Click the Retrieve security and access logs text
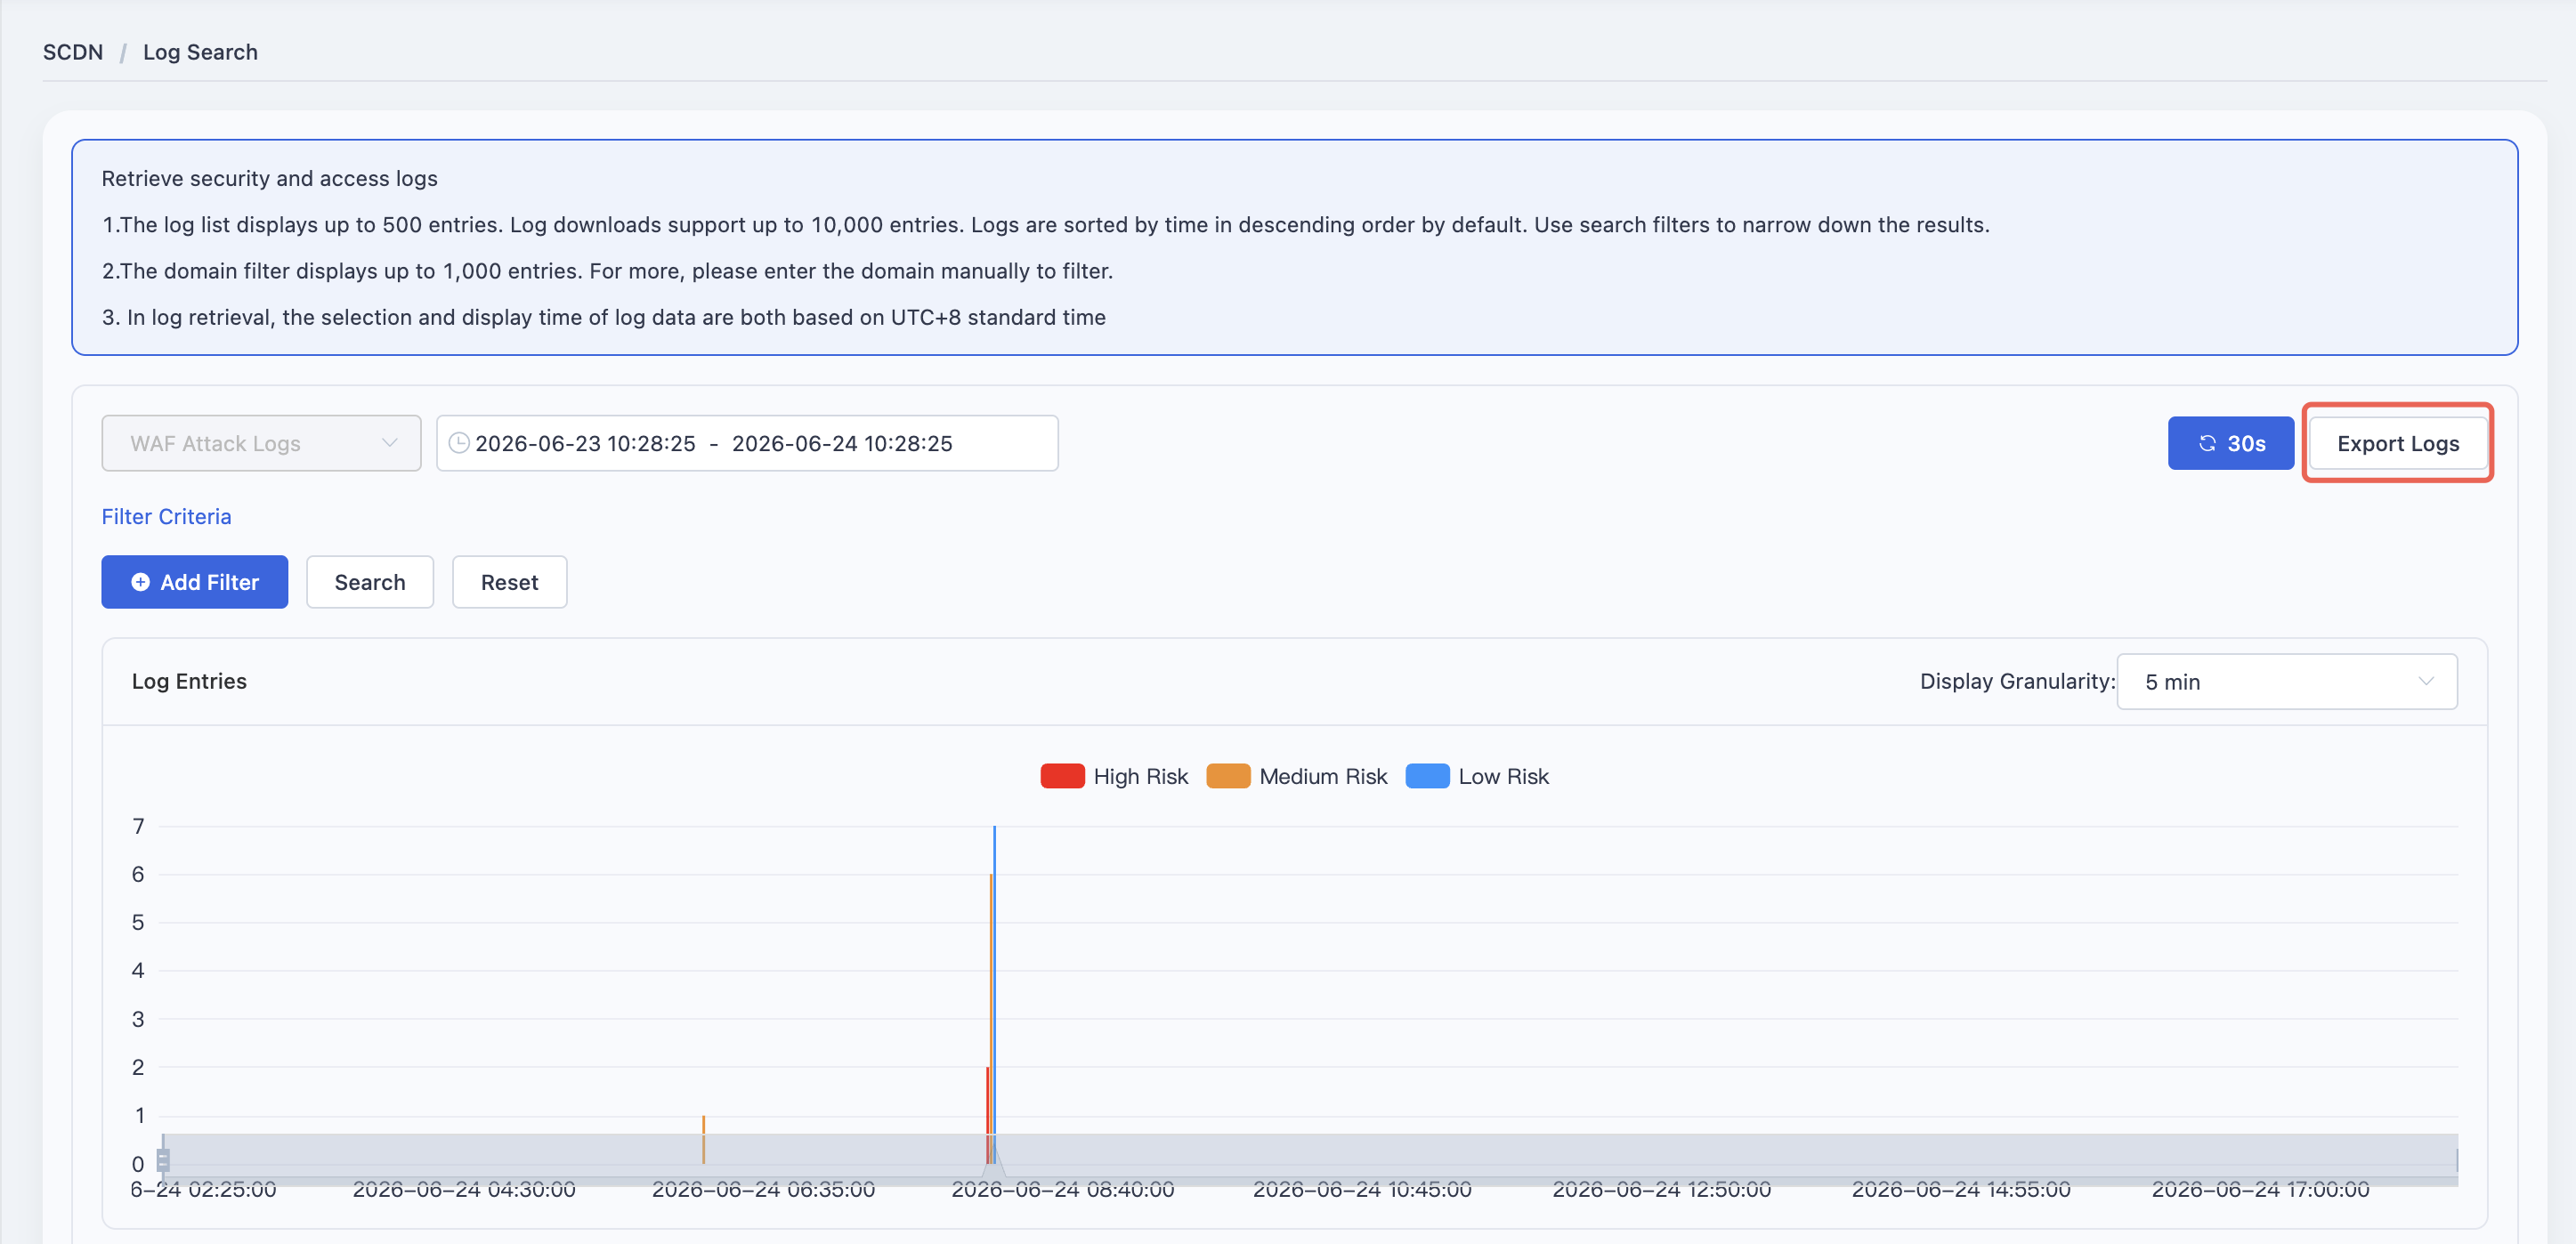 point(269,178)
